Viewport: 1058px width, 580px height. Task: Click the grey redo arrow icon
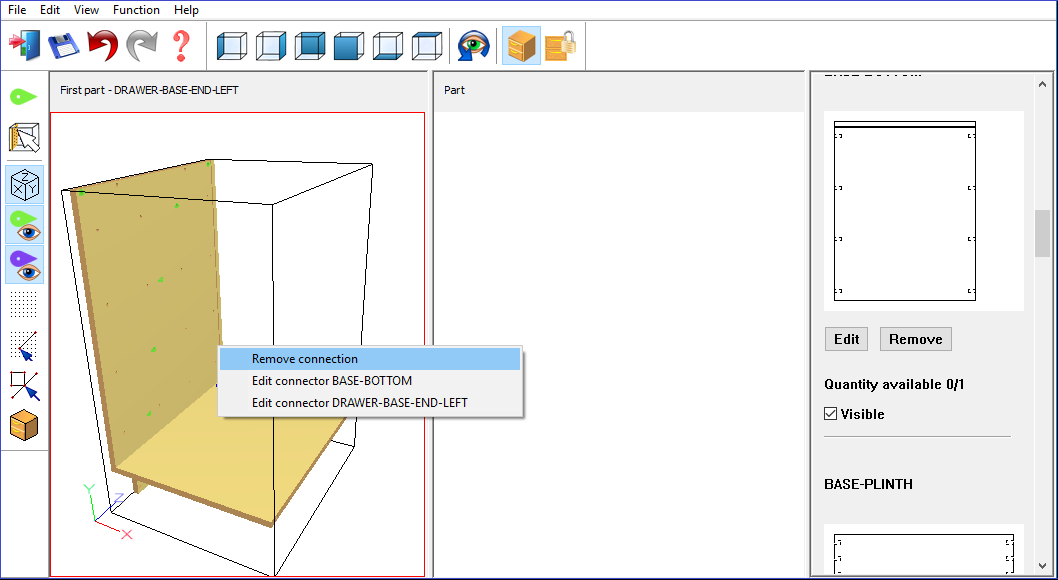142,46
